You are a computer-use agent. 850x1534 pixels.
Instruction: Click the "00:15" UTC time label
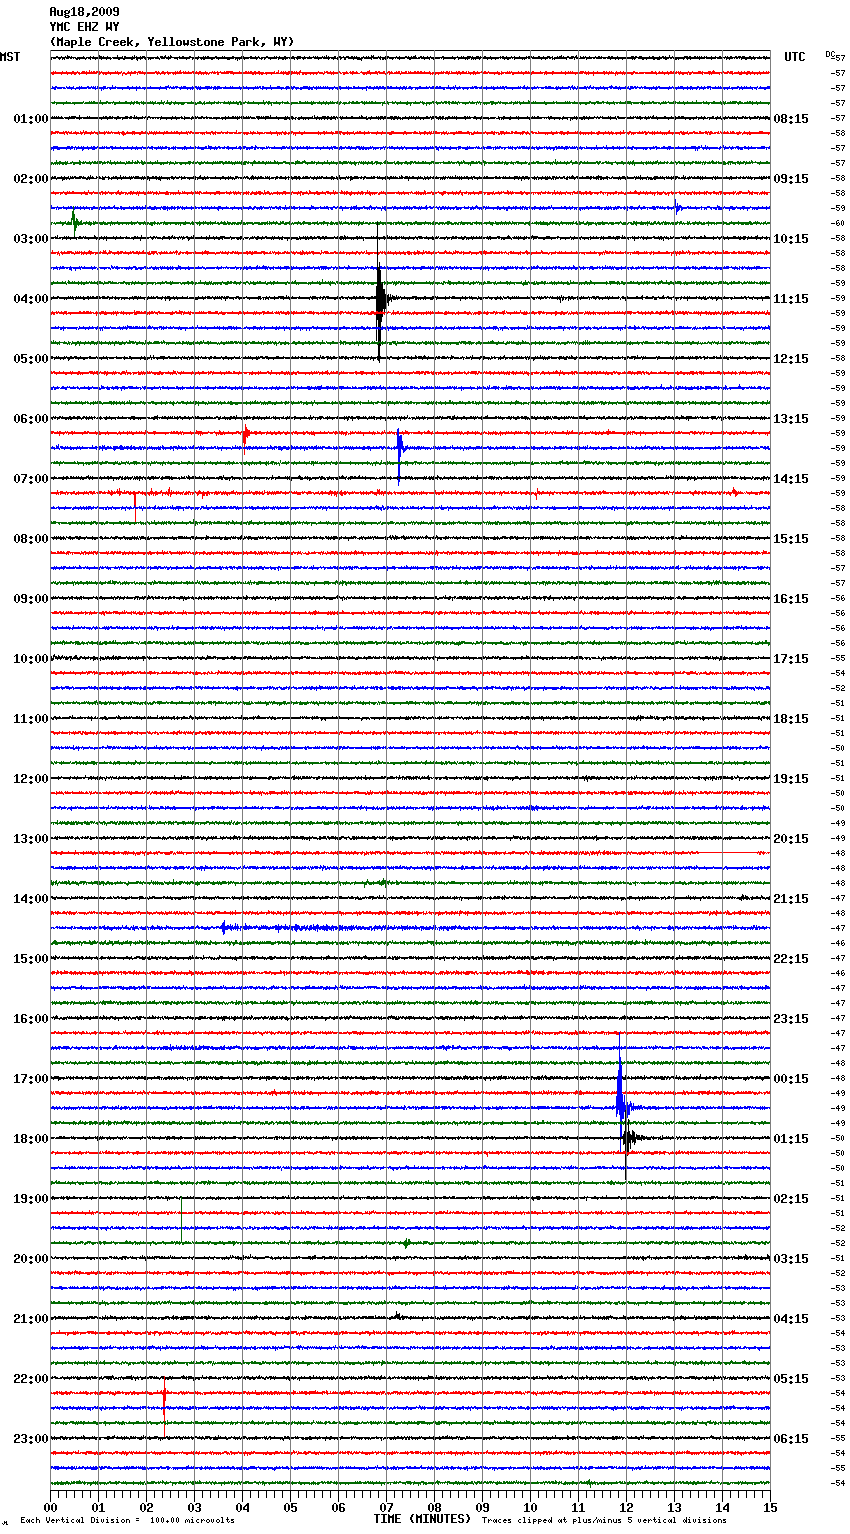pos(791,1079)
